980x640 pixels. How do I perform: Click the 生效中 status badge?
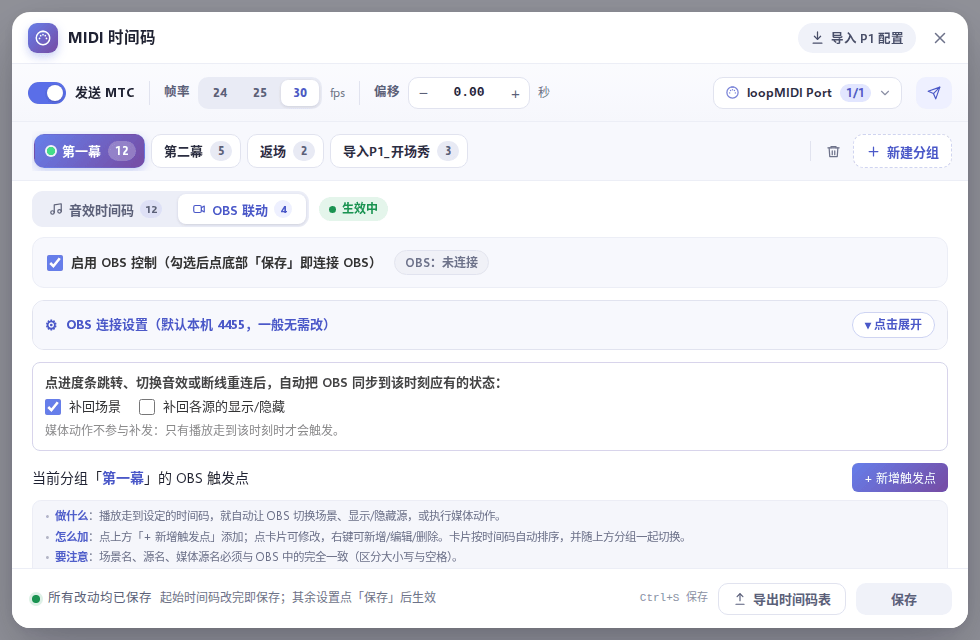[353, 209]
